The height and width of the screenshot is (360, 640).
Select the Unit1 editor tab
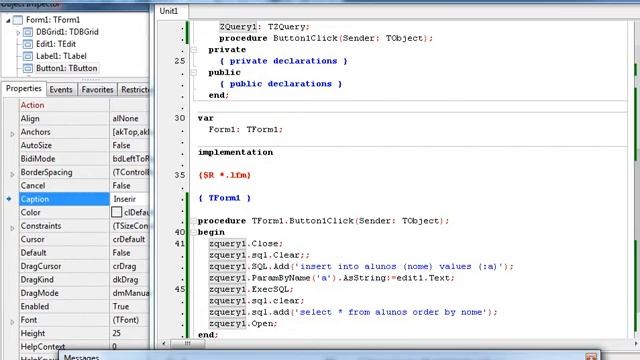click(x=169, y=11)
